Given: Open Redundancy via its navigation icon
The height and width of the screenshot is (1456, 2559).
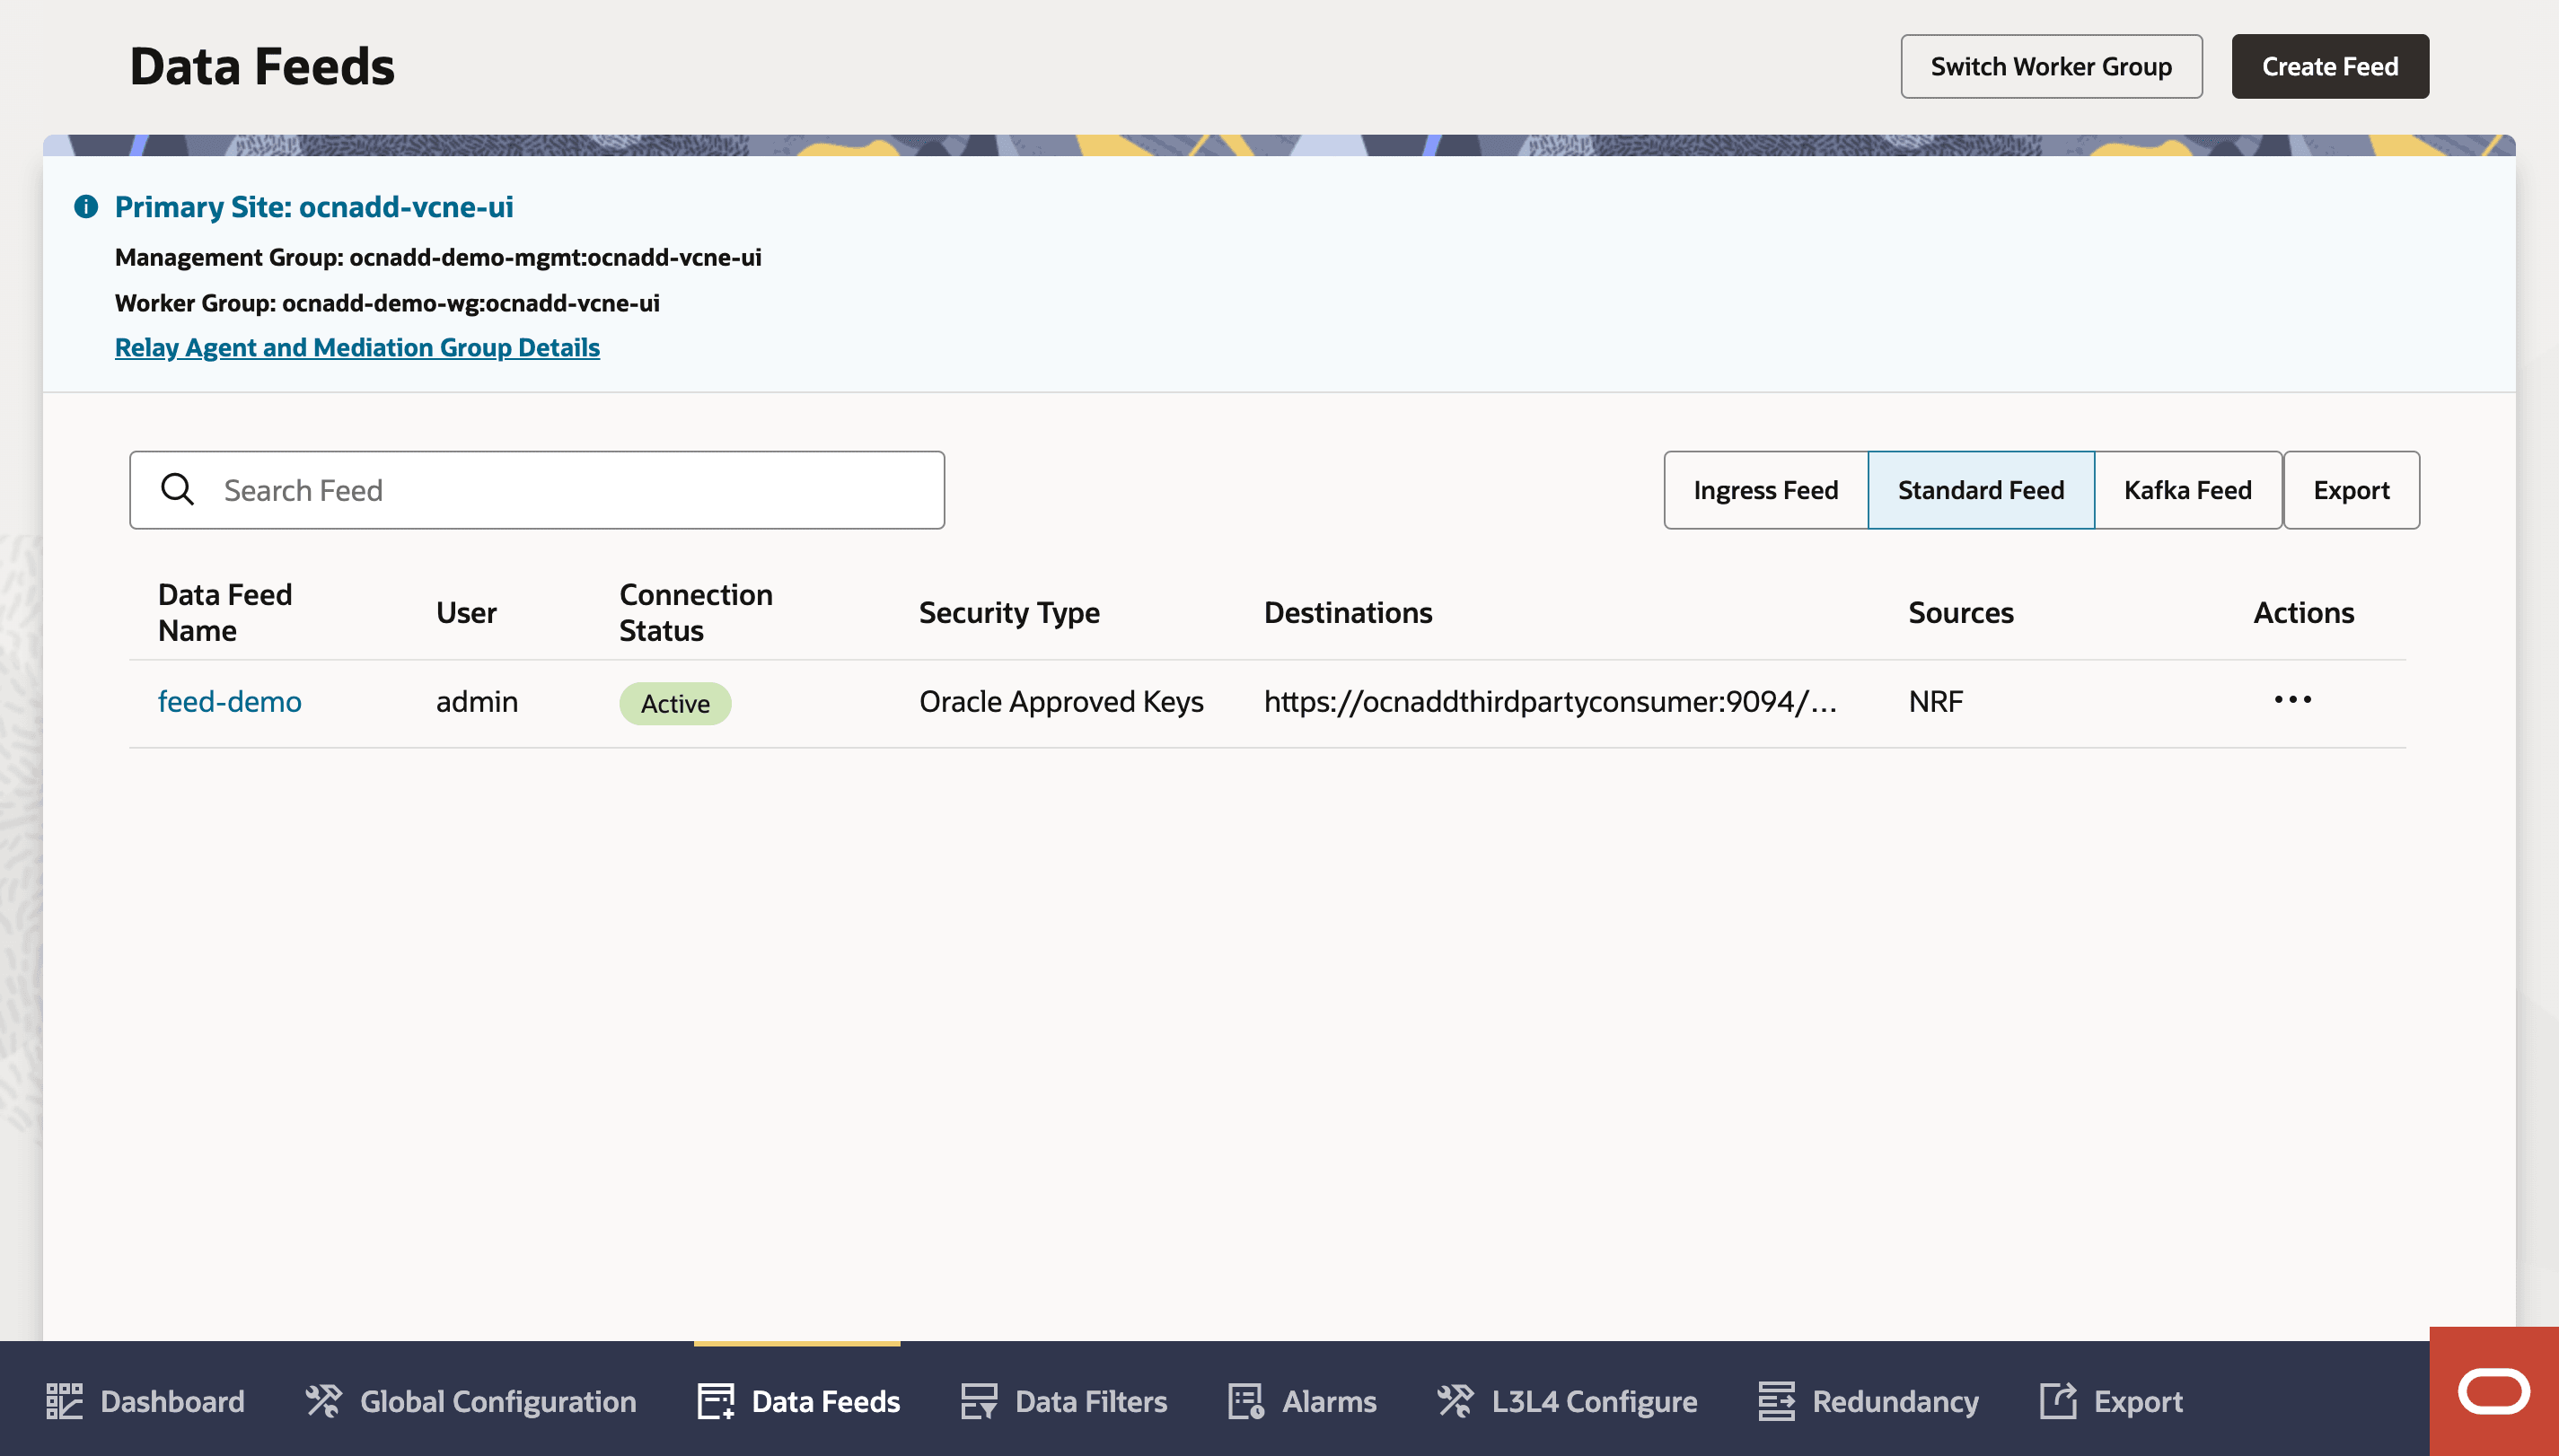Looking at the screenshot, I should pos(1775,1401).
